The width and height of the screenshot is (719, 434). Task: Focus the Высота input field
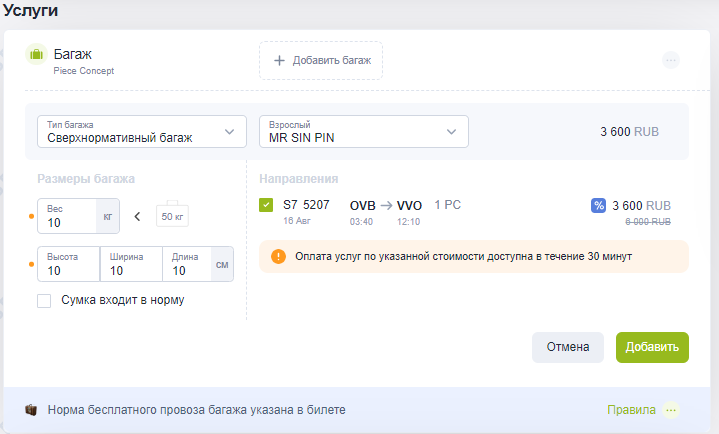point(68,264)
